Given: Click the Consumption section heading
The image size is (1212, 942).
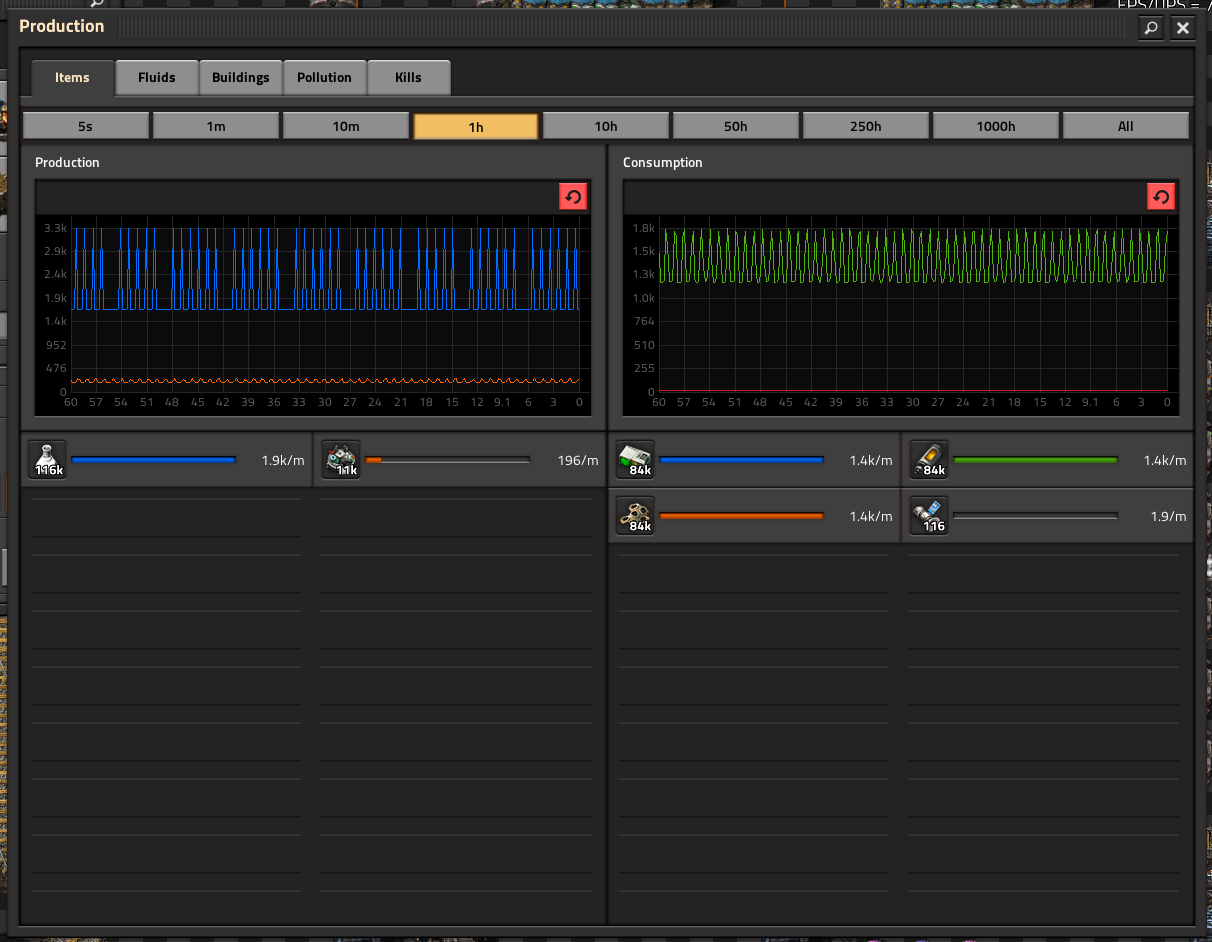Looking at the screenshot, I should tap(662, 162).
